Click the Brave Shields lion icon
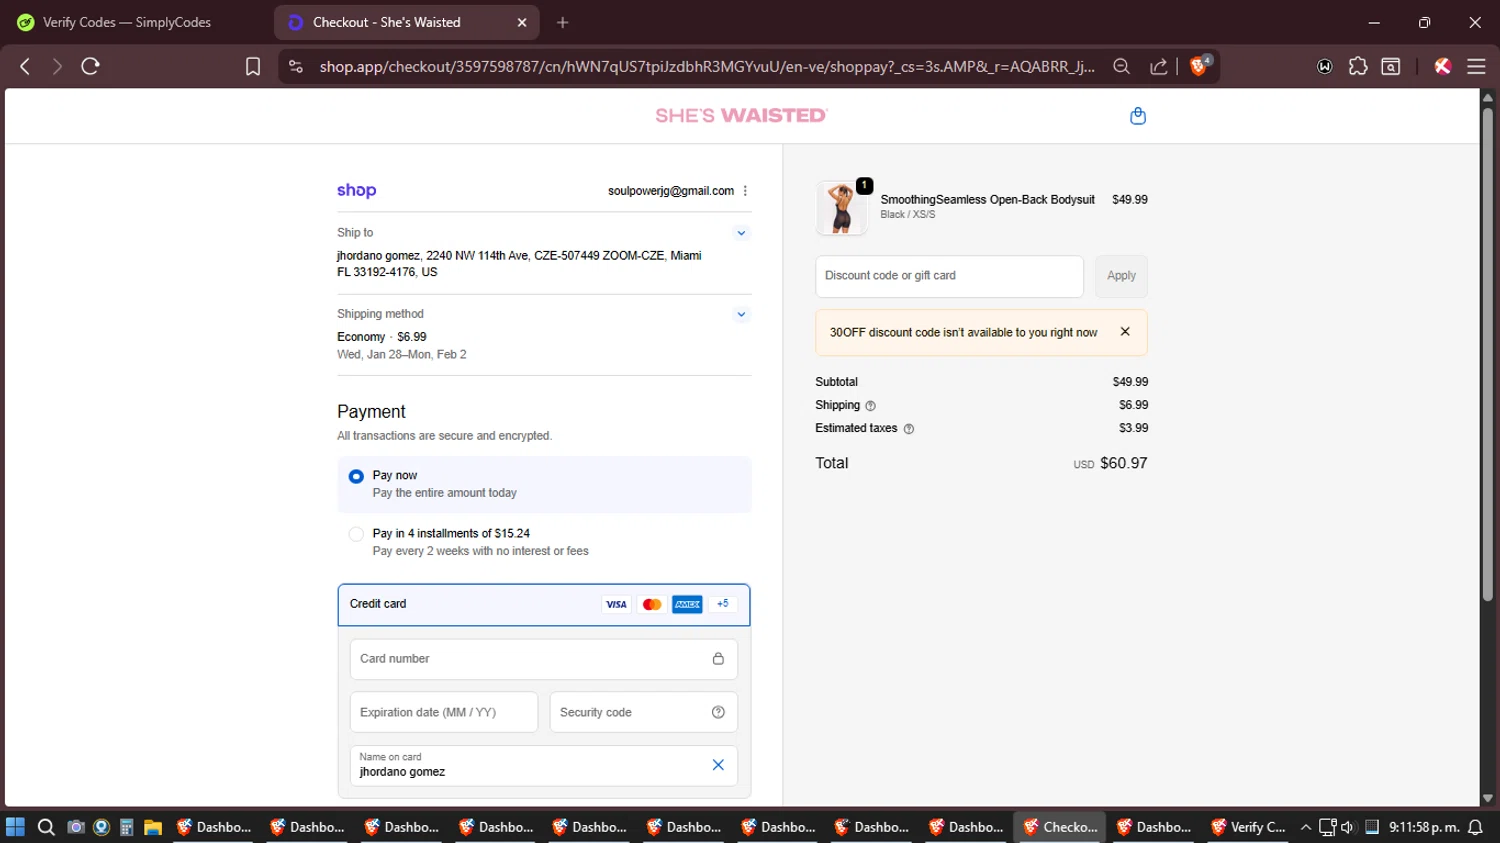Viewport: 1500px width, 843px height. [x=1199, y=66]
